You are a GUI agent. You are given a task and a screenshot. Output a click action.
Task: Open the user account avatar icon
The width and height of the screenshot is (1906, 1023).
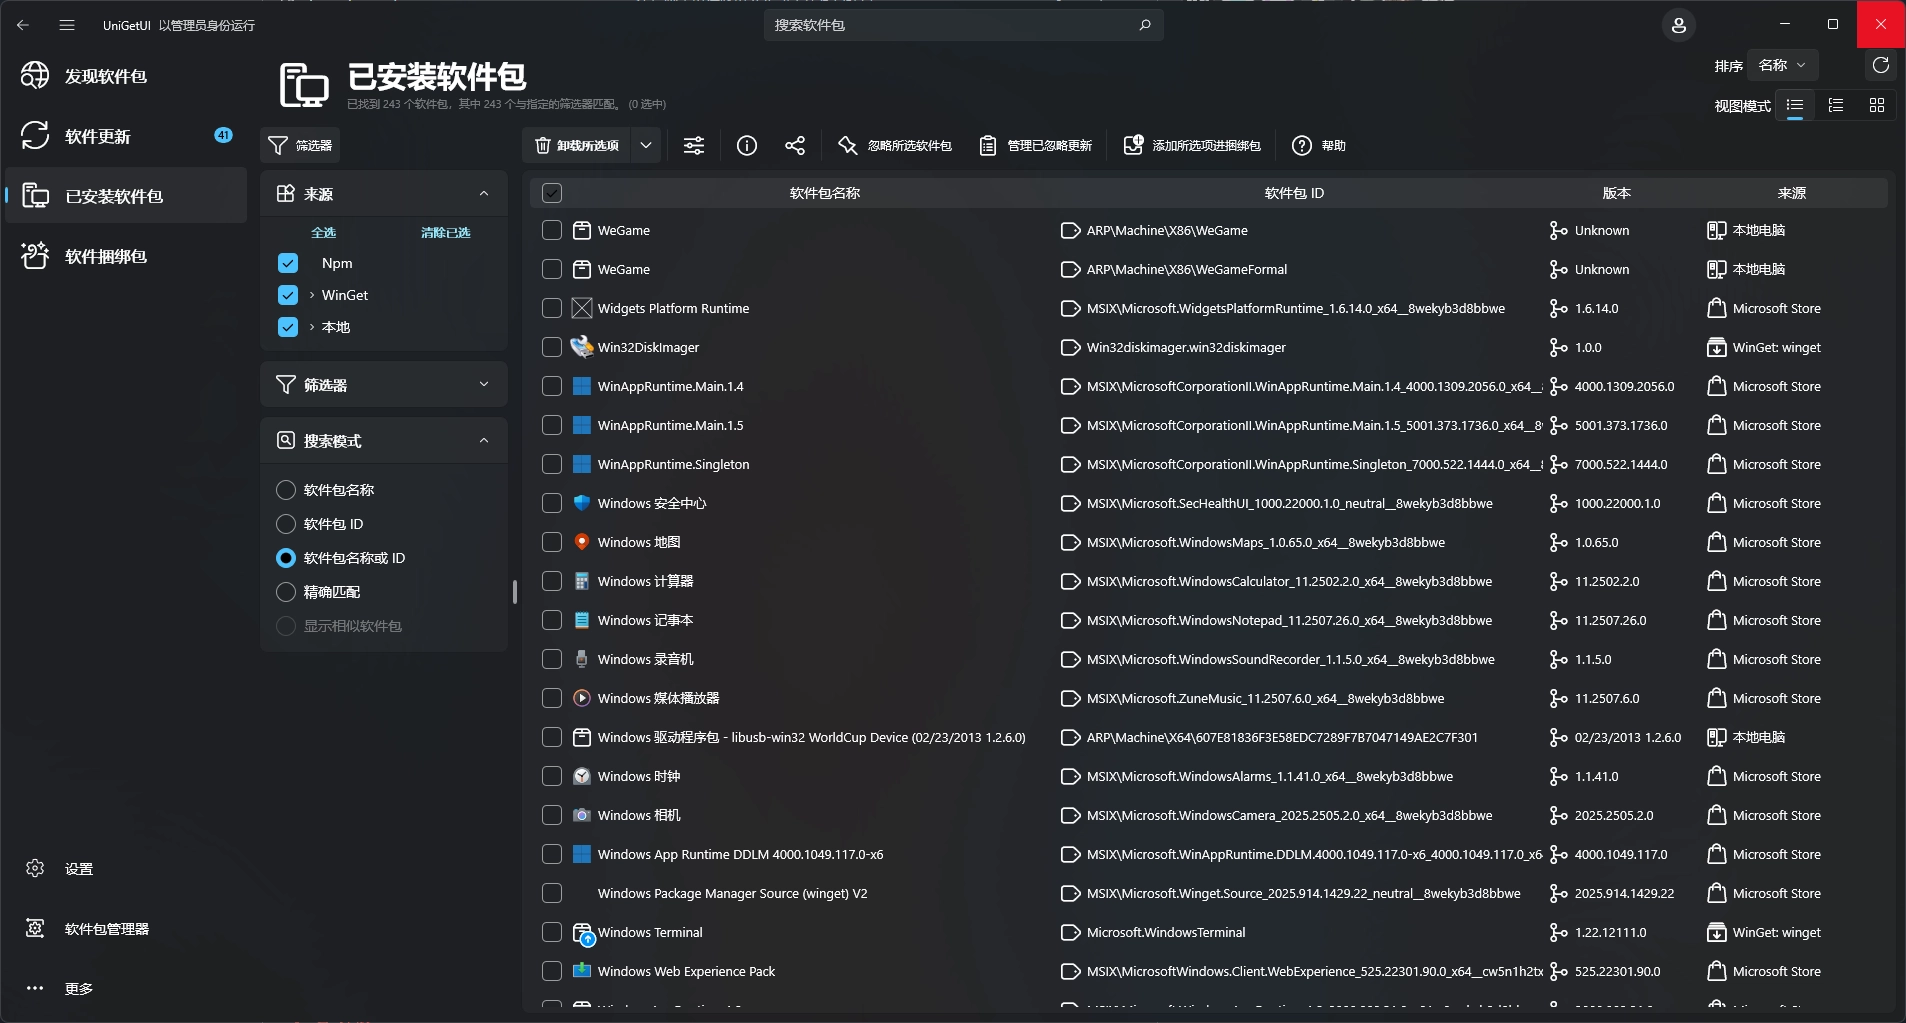(1678, 25)
